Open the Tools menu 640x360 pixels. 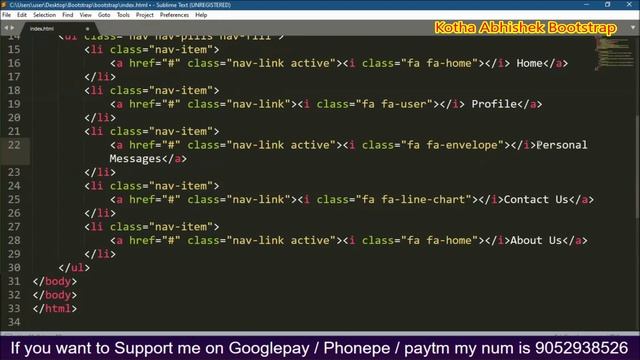coord(123,15)
